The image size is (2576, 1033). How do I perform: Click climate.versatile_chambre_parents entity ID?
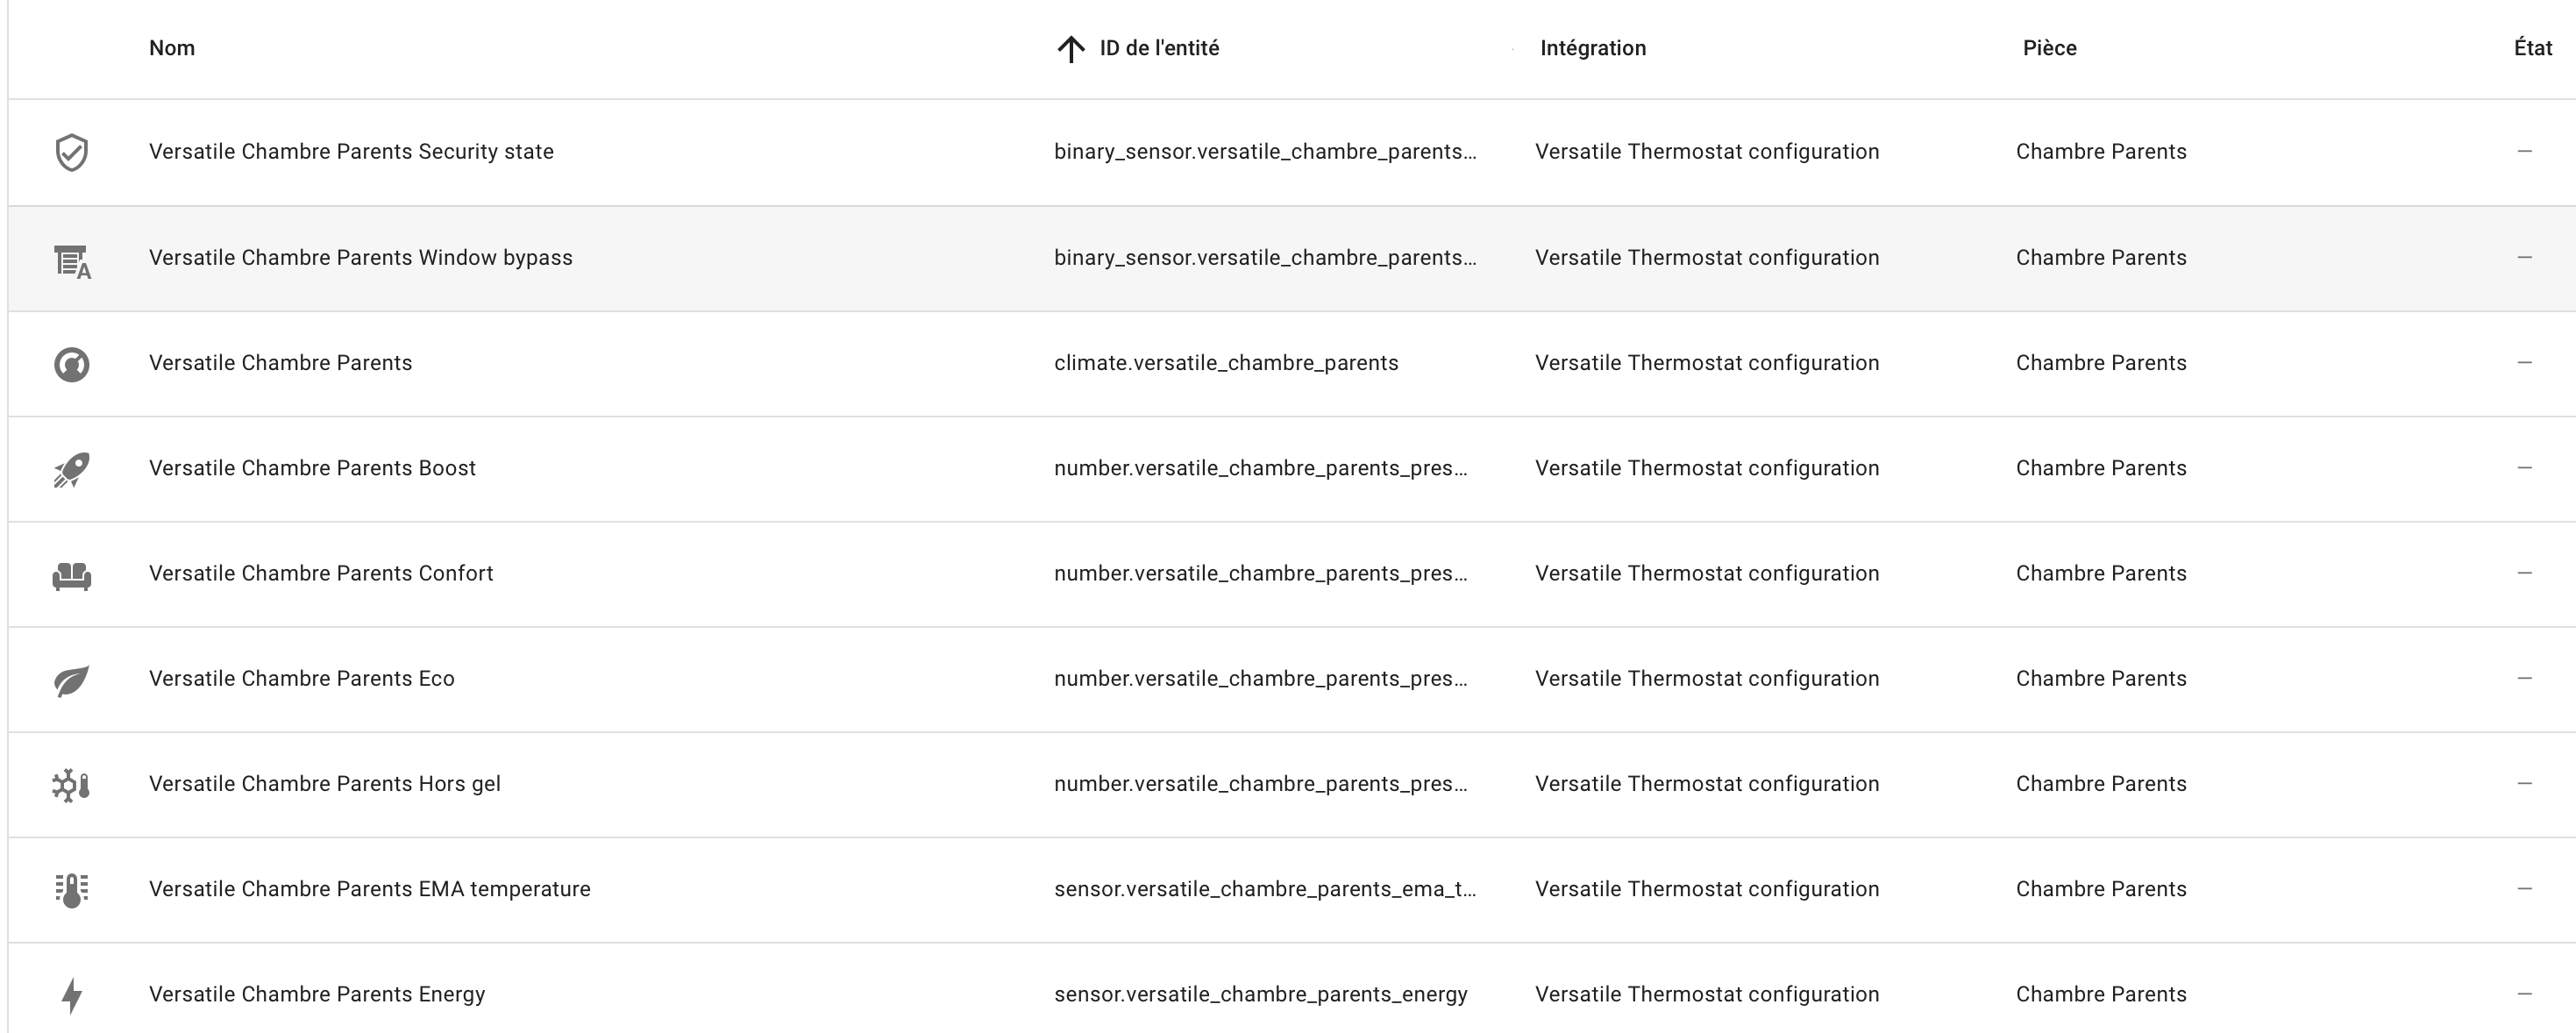tap(1226, 363)
